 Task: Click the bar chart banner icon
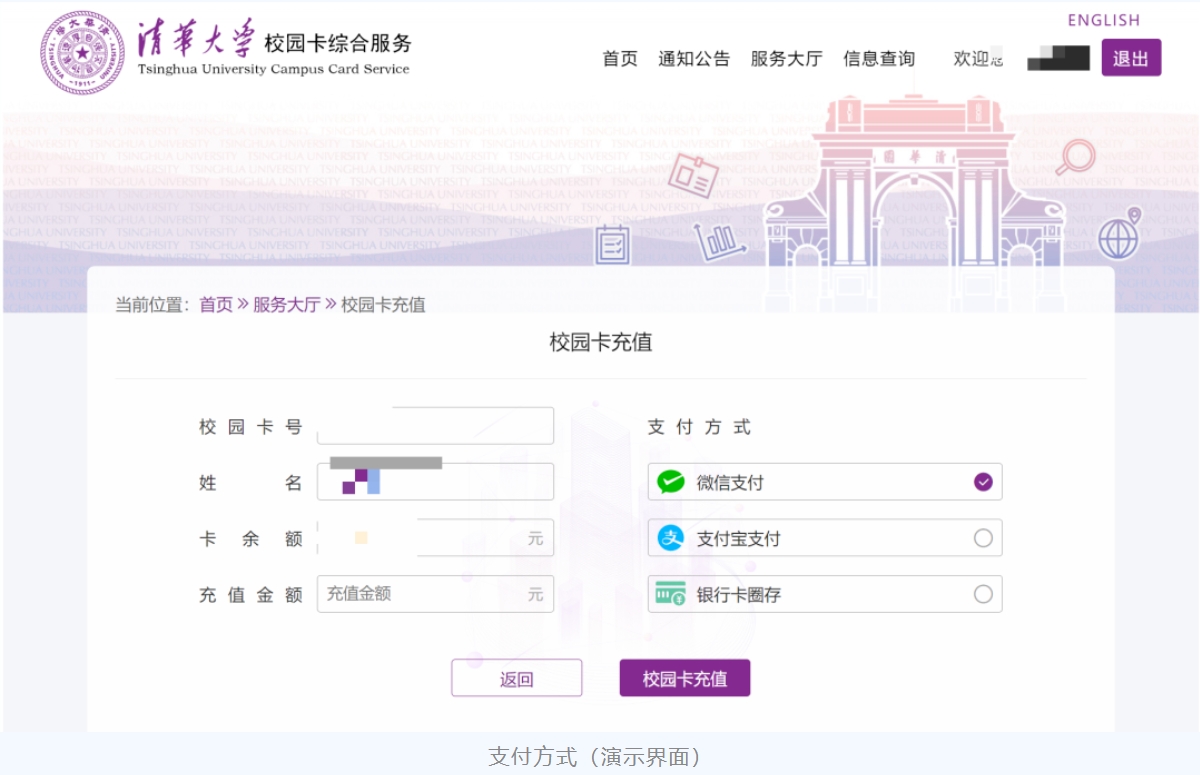pyautogui.click(x=720, y=241)
